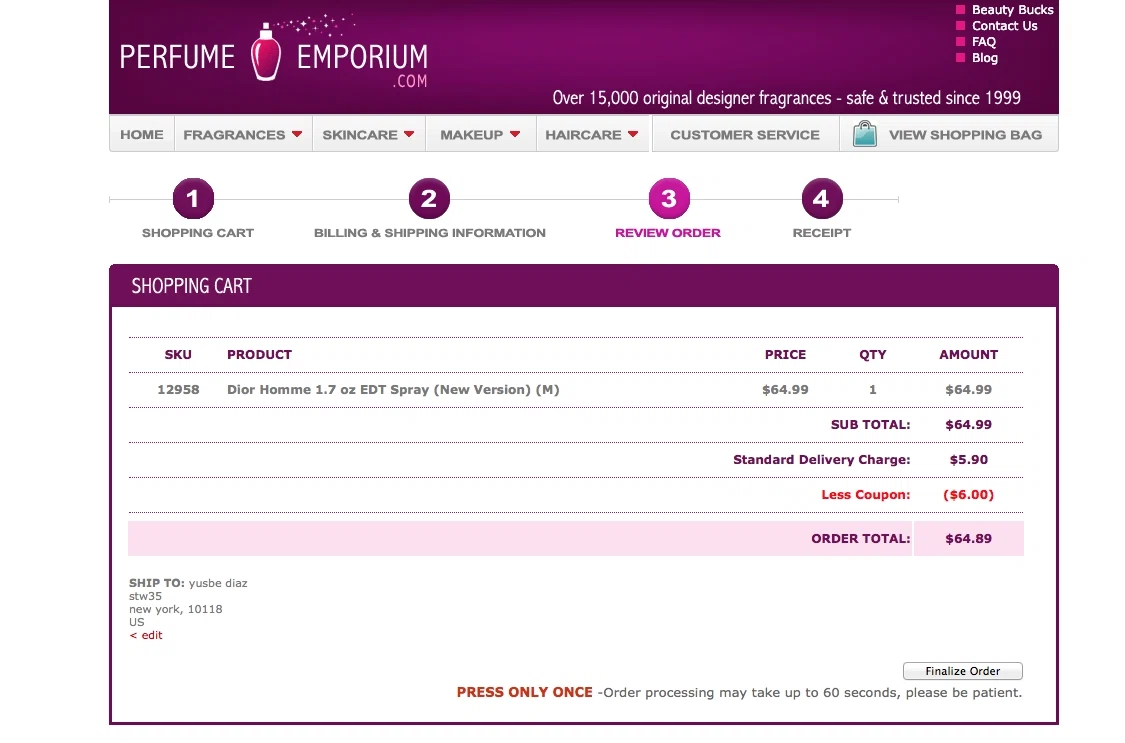
Task: Click the address line stw35
Action: [145, 596]
